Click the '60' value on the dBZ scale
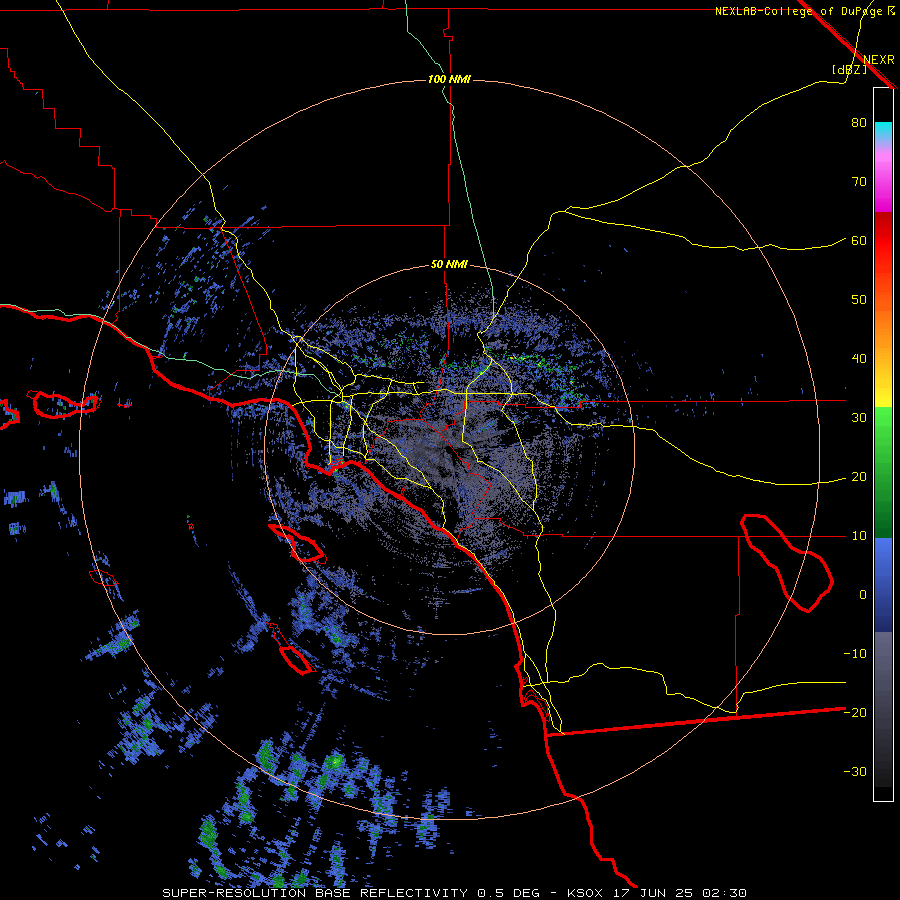The width and height of the screenshot is (900, 900). point(859,241)
